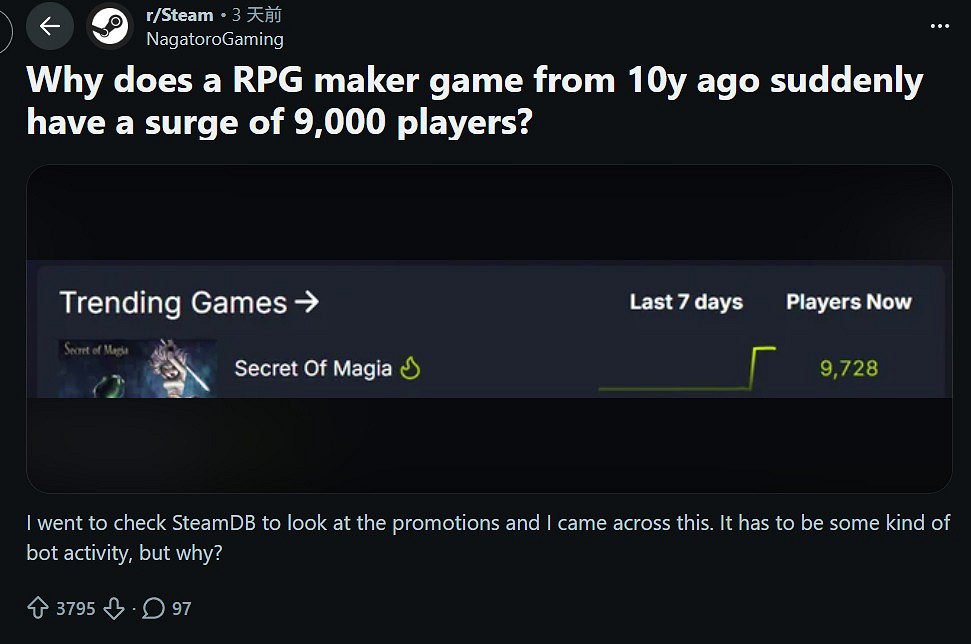Click the Secret of Magia game thumbnail

(x=138, y=368)
